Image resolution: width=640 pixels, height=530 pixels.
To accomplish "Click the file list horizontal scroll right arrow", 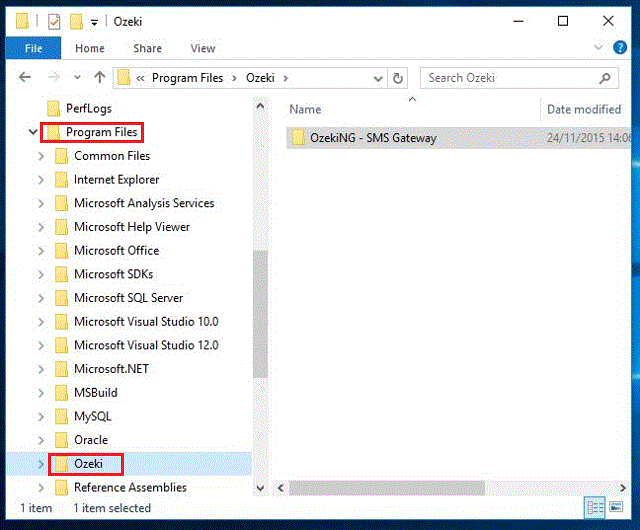I will [x=622, y=488].
